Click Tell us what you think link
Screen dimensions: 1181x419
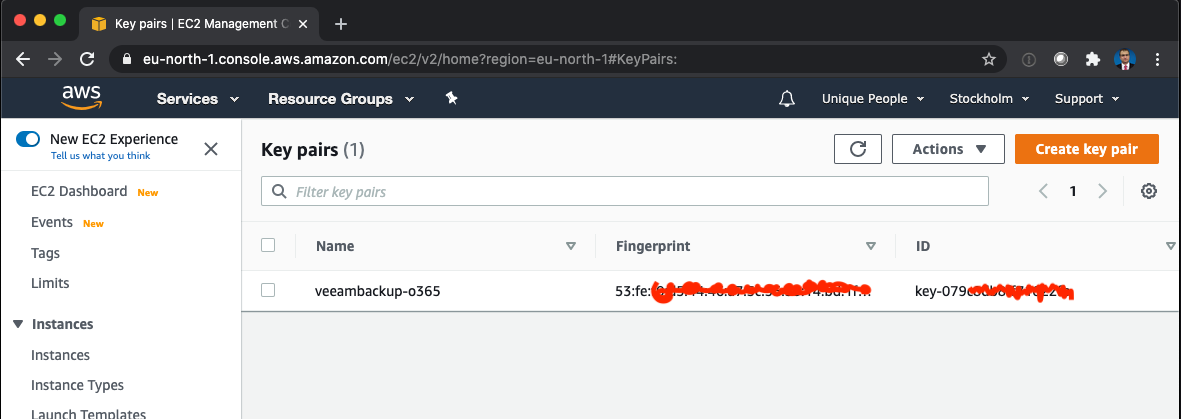click(100, 156)
